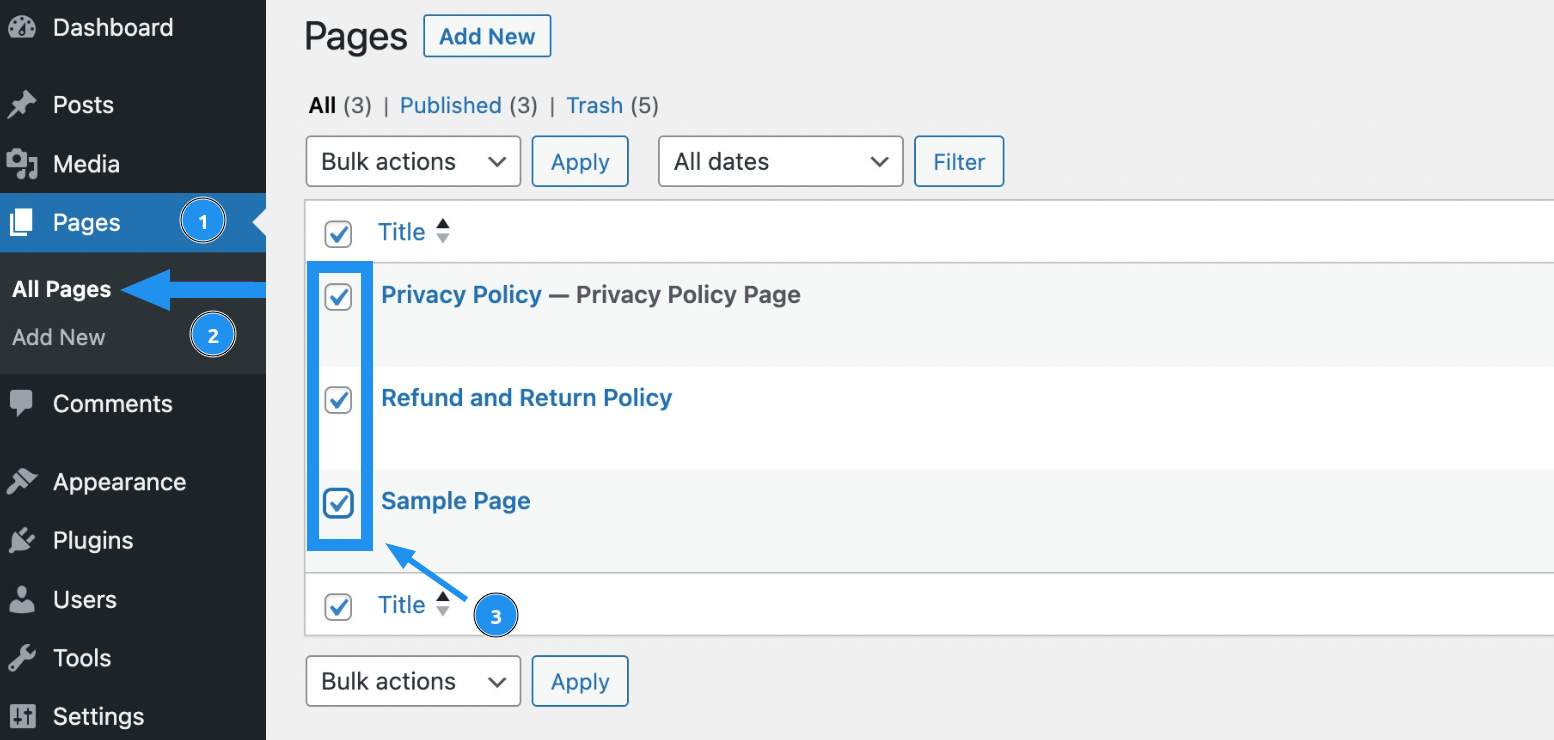Open the Sample Page link

coord(455,501)
